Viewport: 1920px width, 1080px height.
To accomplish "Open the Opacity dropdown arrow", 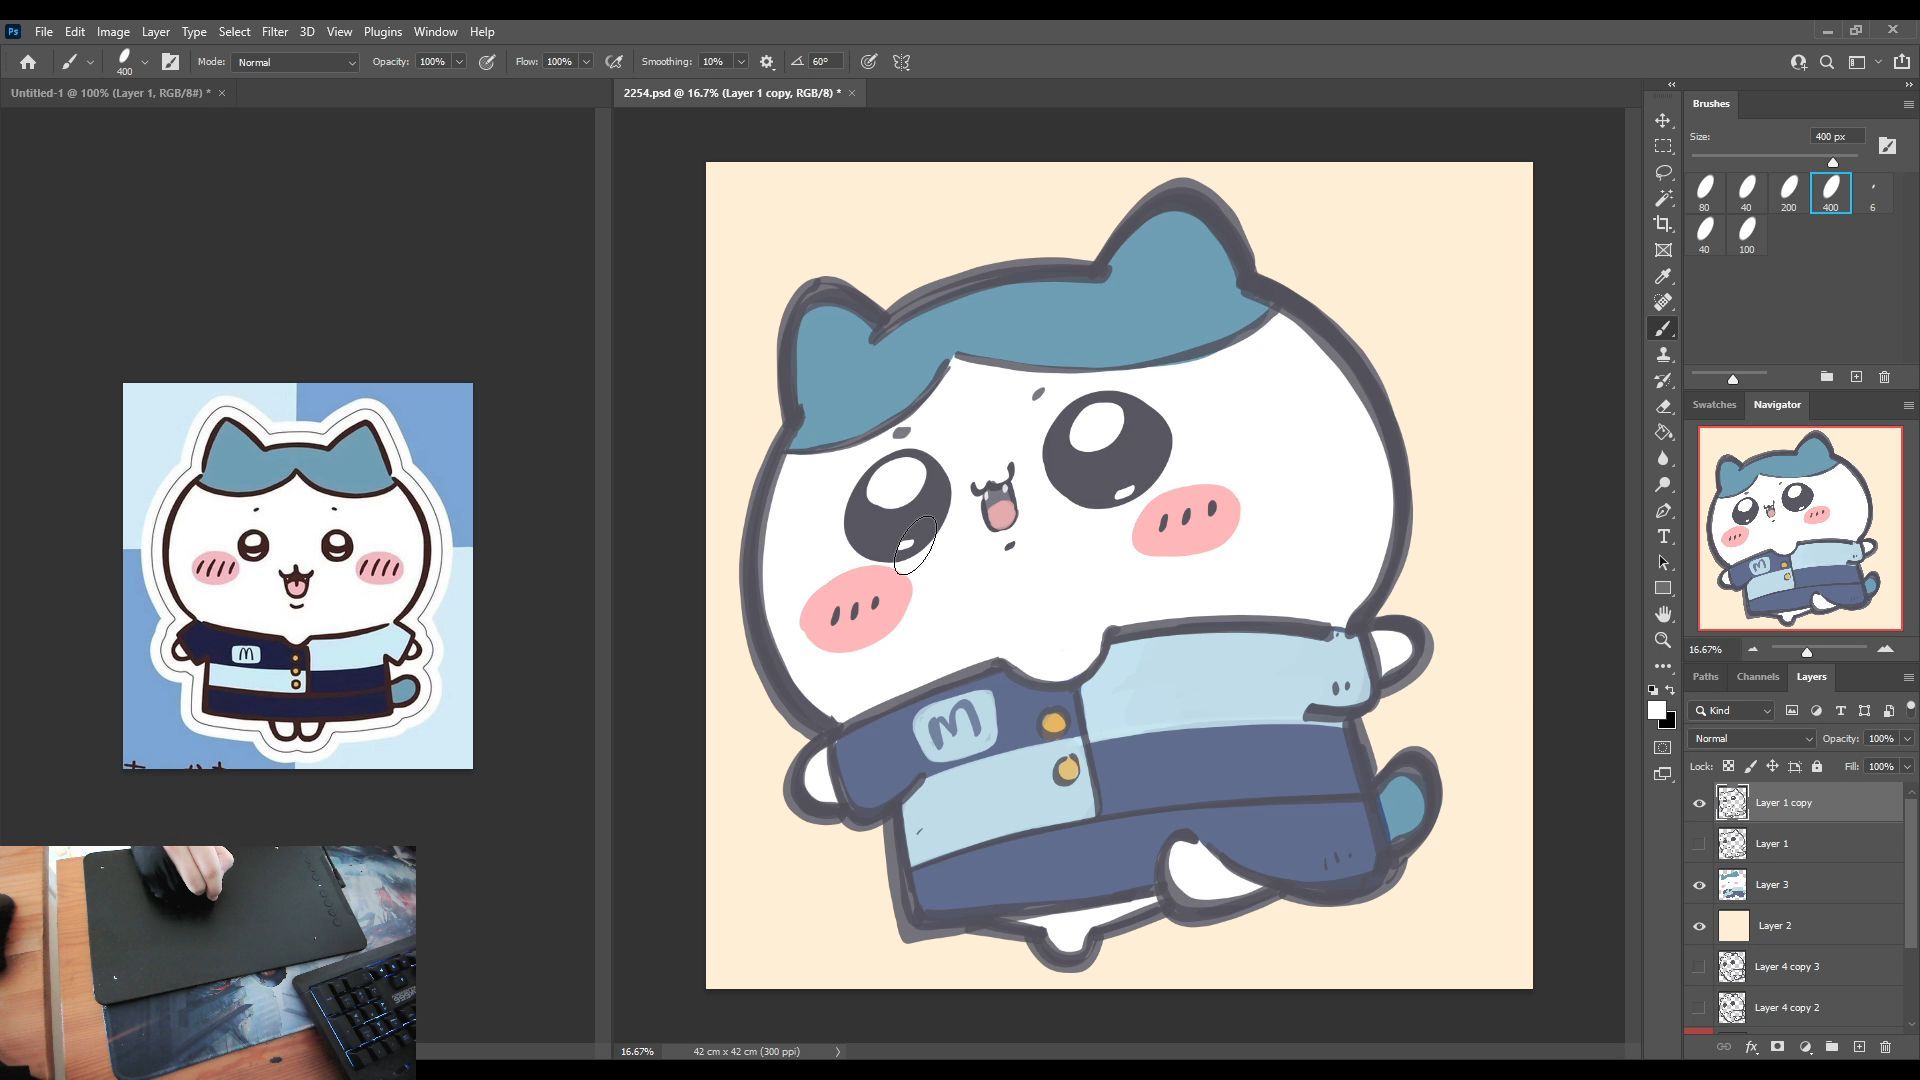I will pyautogui.click(x=459, y=62).
